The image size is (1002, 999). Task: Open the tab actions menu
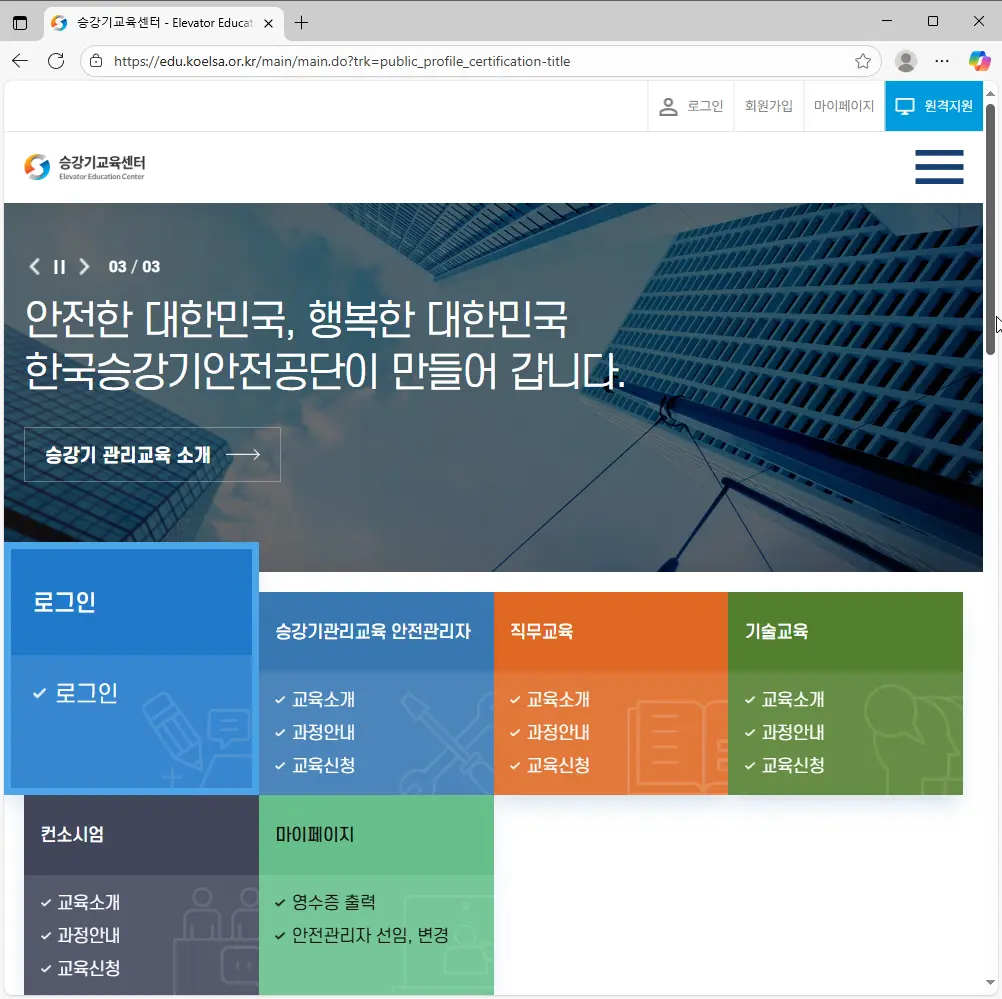pos(20,22)
